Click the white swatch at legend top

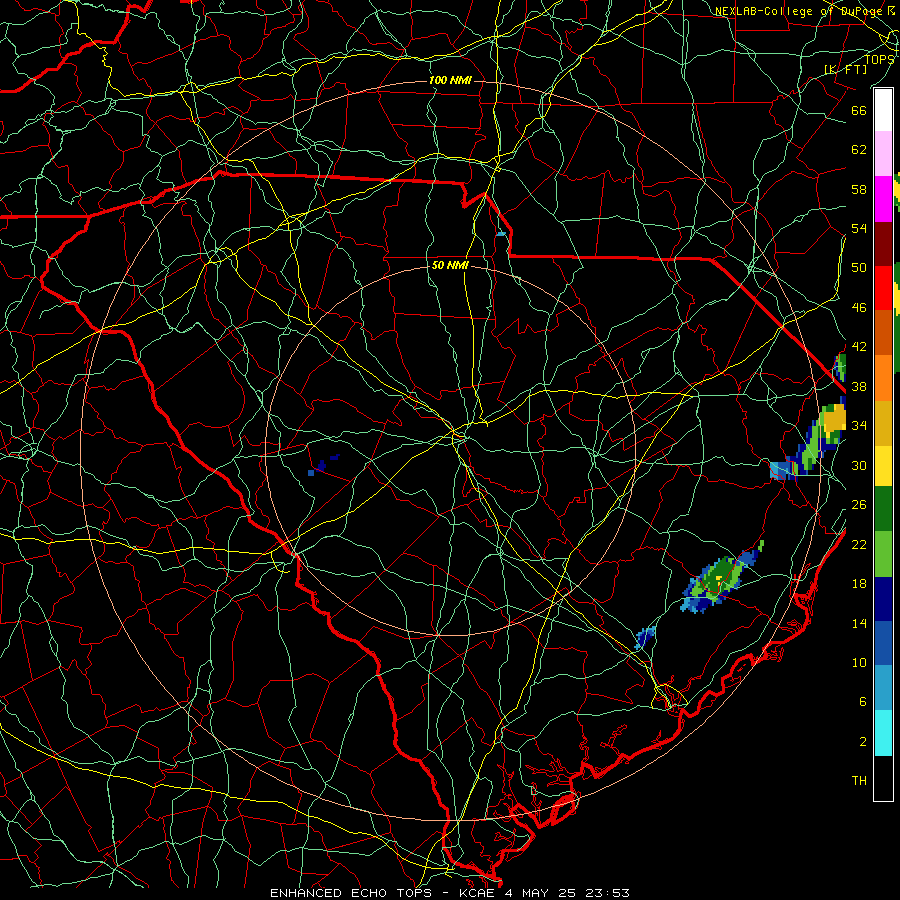pyautogui.click(x=883, y=110)
